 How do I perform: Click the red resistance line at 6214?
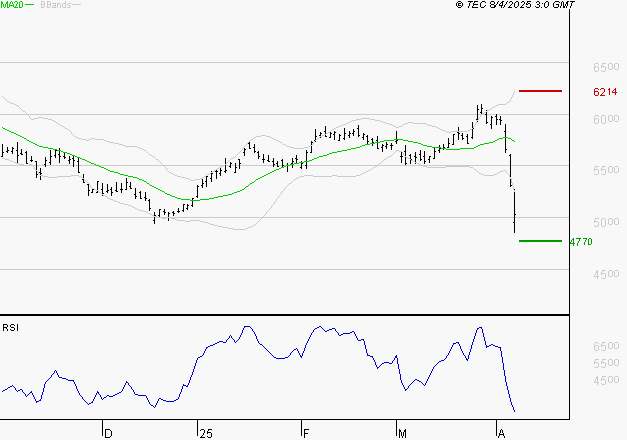(x=540, y=91)
